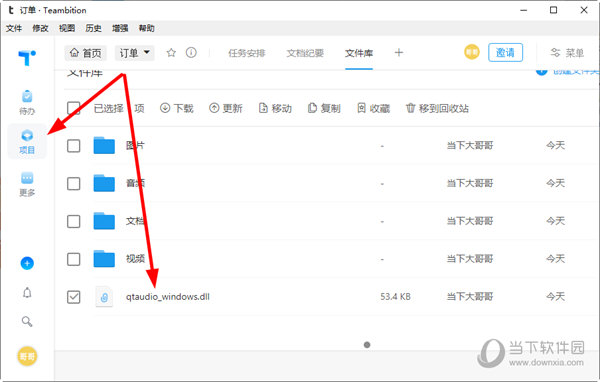Click the pagination dot below file list
Image resolution: width=600 pixels, height=382 pixels.
(x=367, y=345)
